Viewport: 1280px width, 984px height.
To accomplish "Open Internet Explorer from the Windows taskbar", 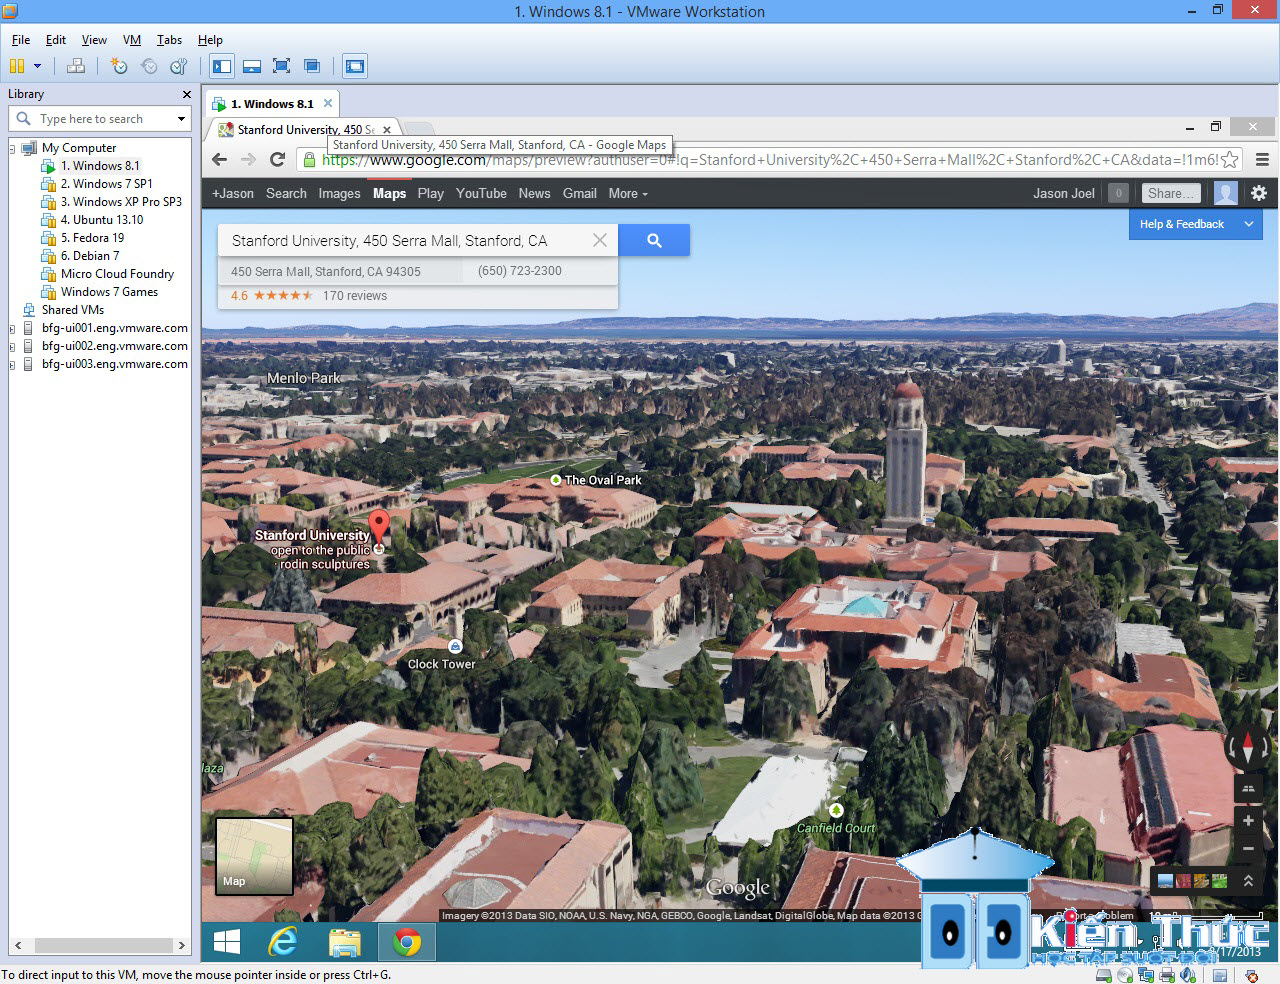I will 284,941.
